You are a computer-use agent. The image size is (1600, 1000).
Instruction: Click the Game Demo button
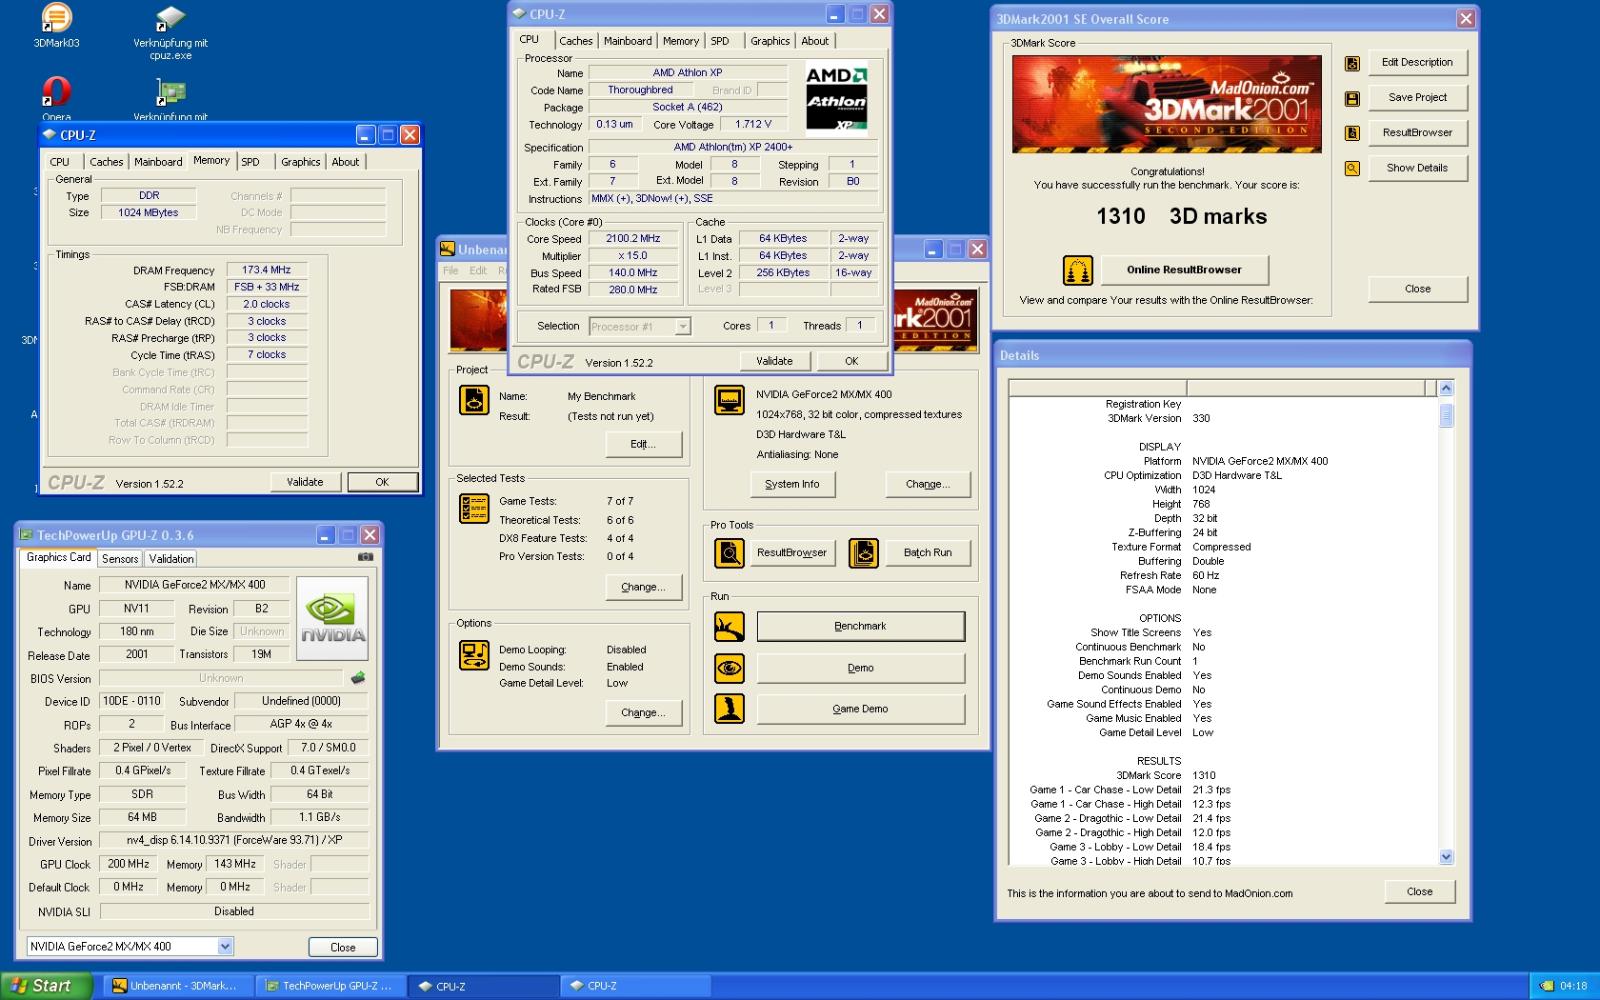(x=860, y=709)
